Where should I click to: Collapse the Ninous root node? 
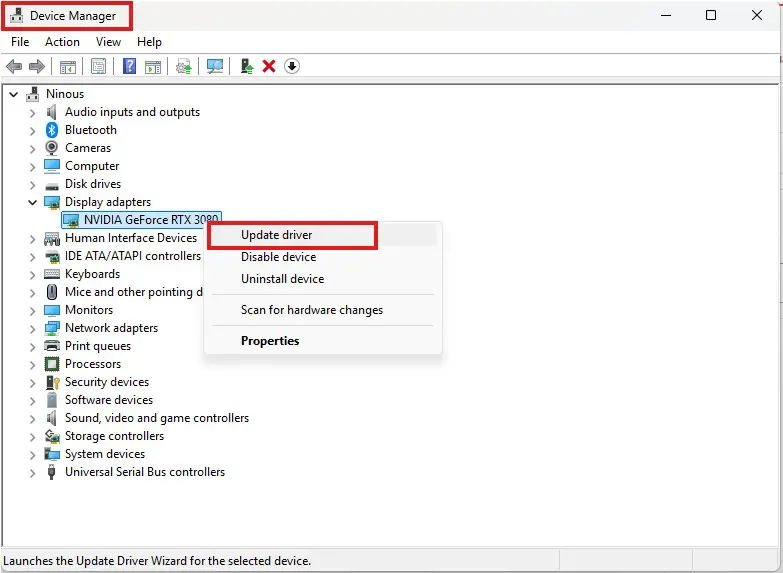pyautogui.click(x=14, y=94)
